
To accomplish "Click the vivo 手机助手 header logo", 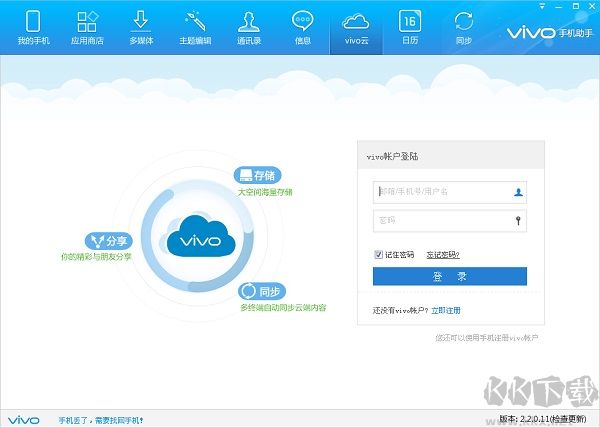I will coord(549,33).
